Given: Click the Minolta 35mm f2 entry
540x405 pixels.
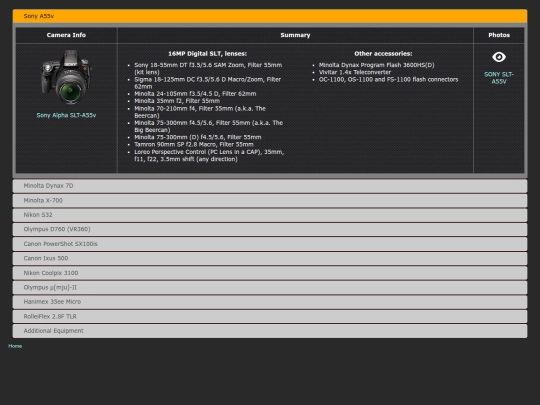Looking at the screenshot, I should pyautogui.click(x=177, y=101).
